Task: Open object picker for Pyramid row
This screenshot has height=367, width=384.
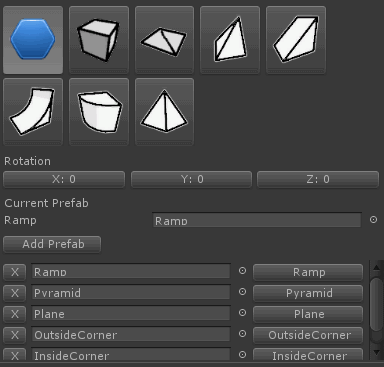Action: tap(242, 292)
